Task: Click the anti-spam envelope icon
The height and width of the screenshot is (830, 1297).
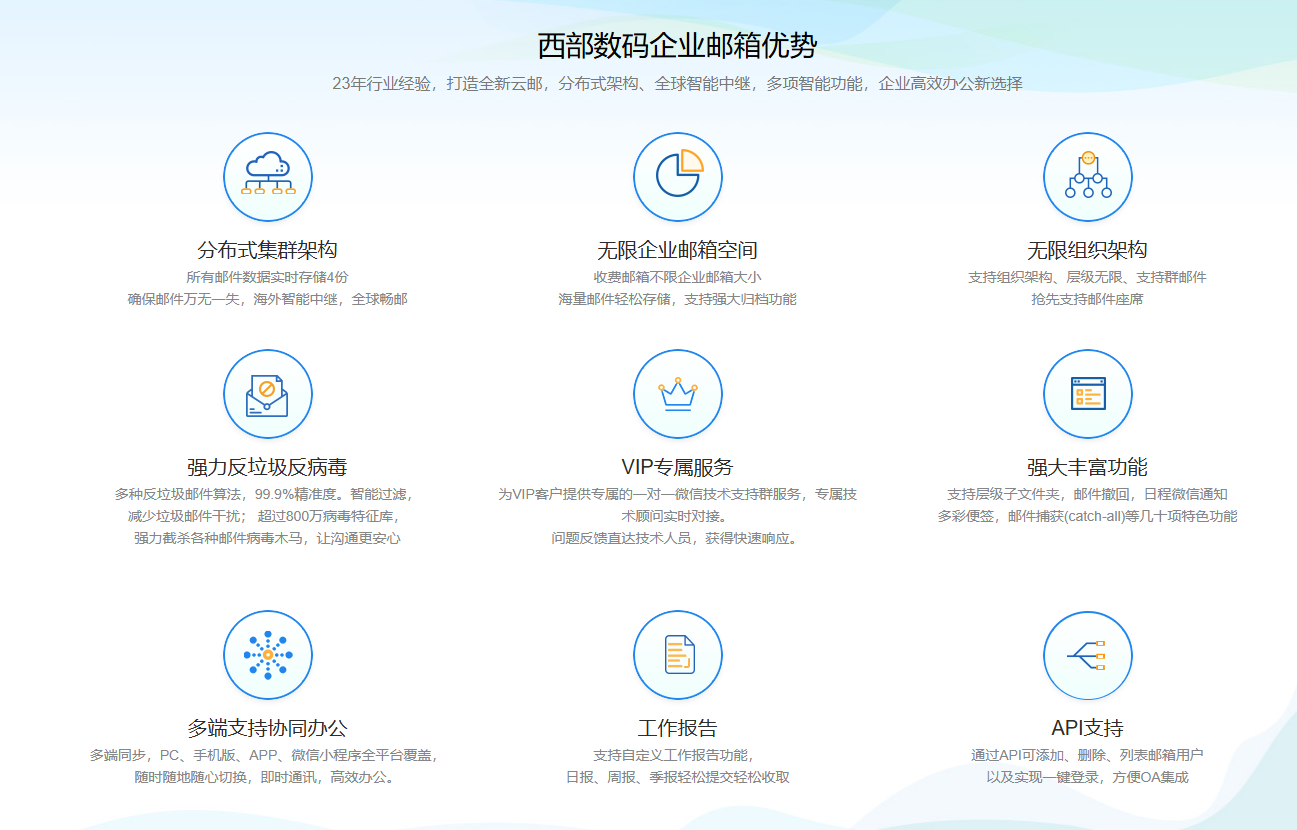Action: coord(268,393)
